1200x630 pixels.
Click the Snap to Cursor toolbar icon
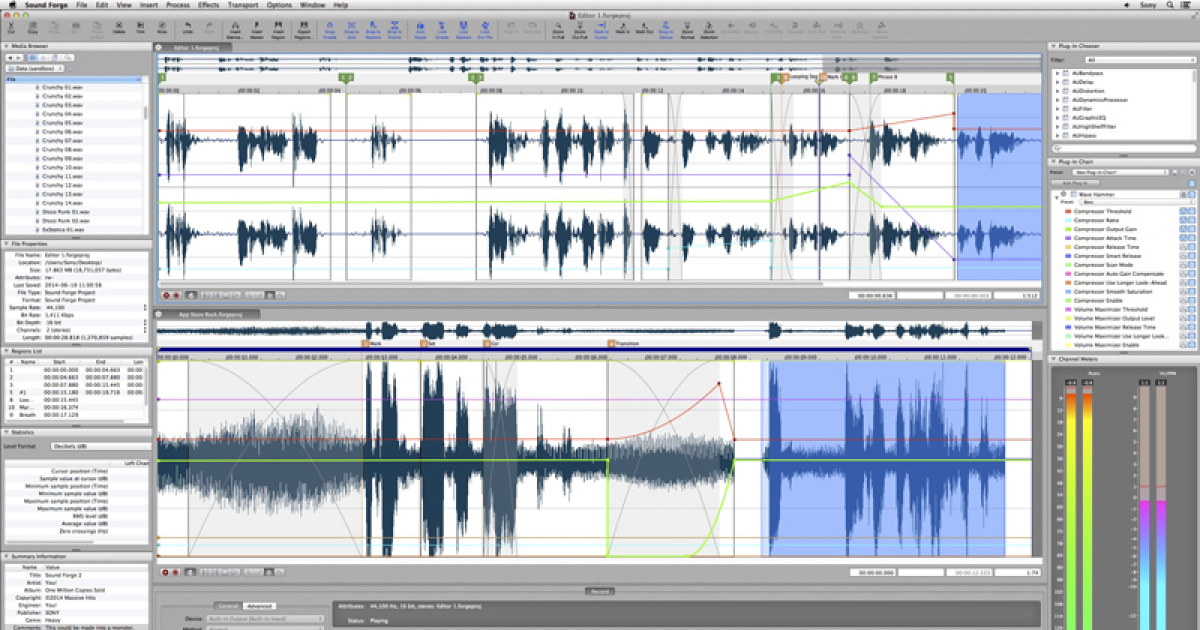[601, 29]
